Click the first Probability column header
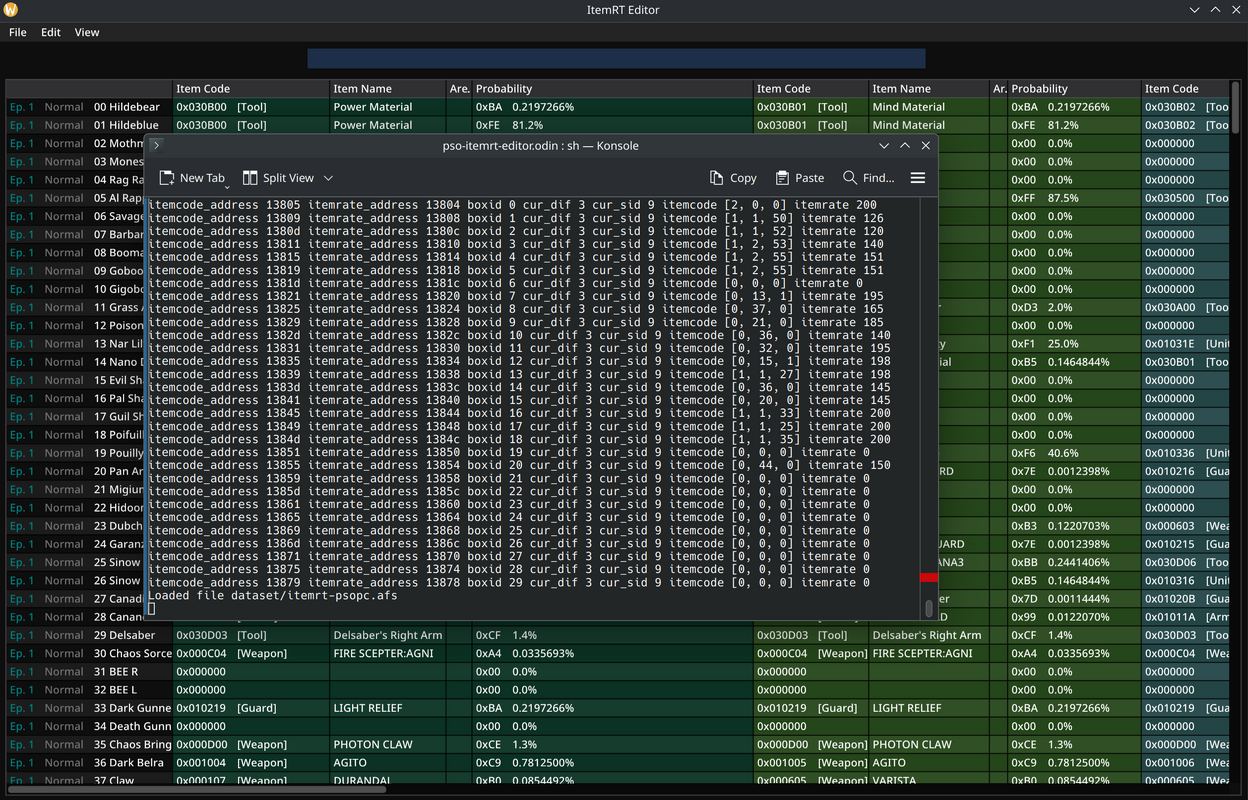This screenshot has width=1248, height=800. pos(613,89)
